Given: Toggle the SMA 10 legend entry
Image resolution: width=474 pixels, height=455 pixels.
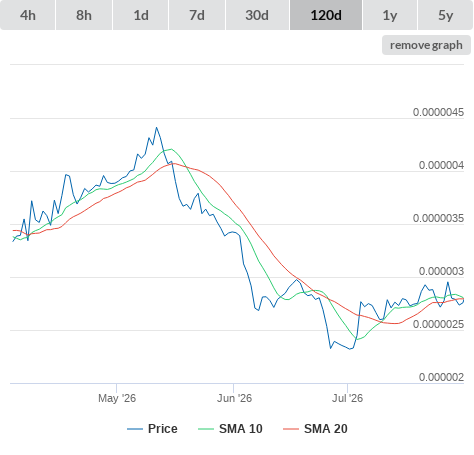Looking at the screenshot, I should tap(230, 429).
